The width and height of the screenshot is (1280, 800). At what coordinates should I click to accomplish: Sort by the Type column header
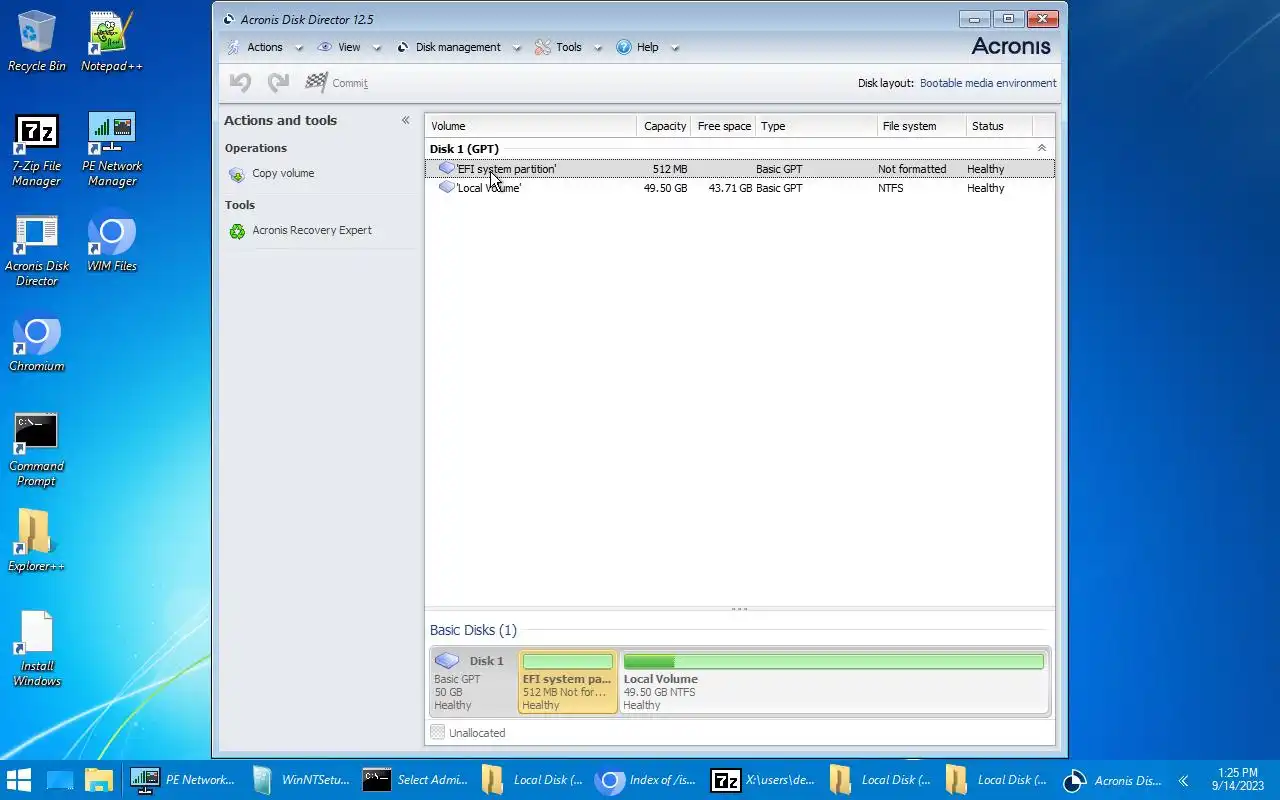coord(816,126)
